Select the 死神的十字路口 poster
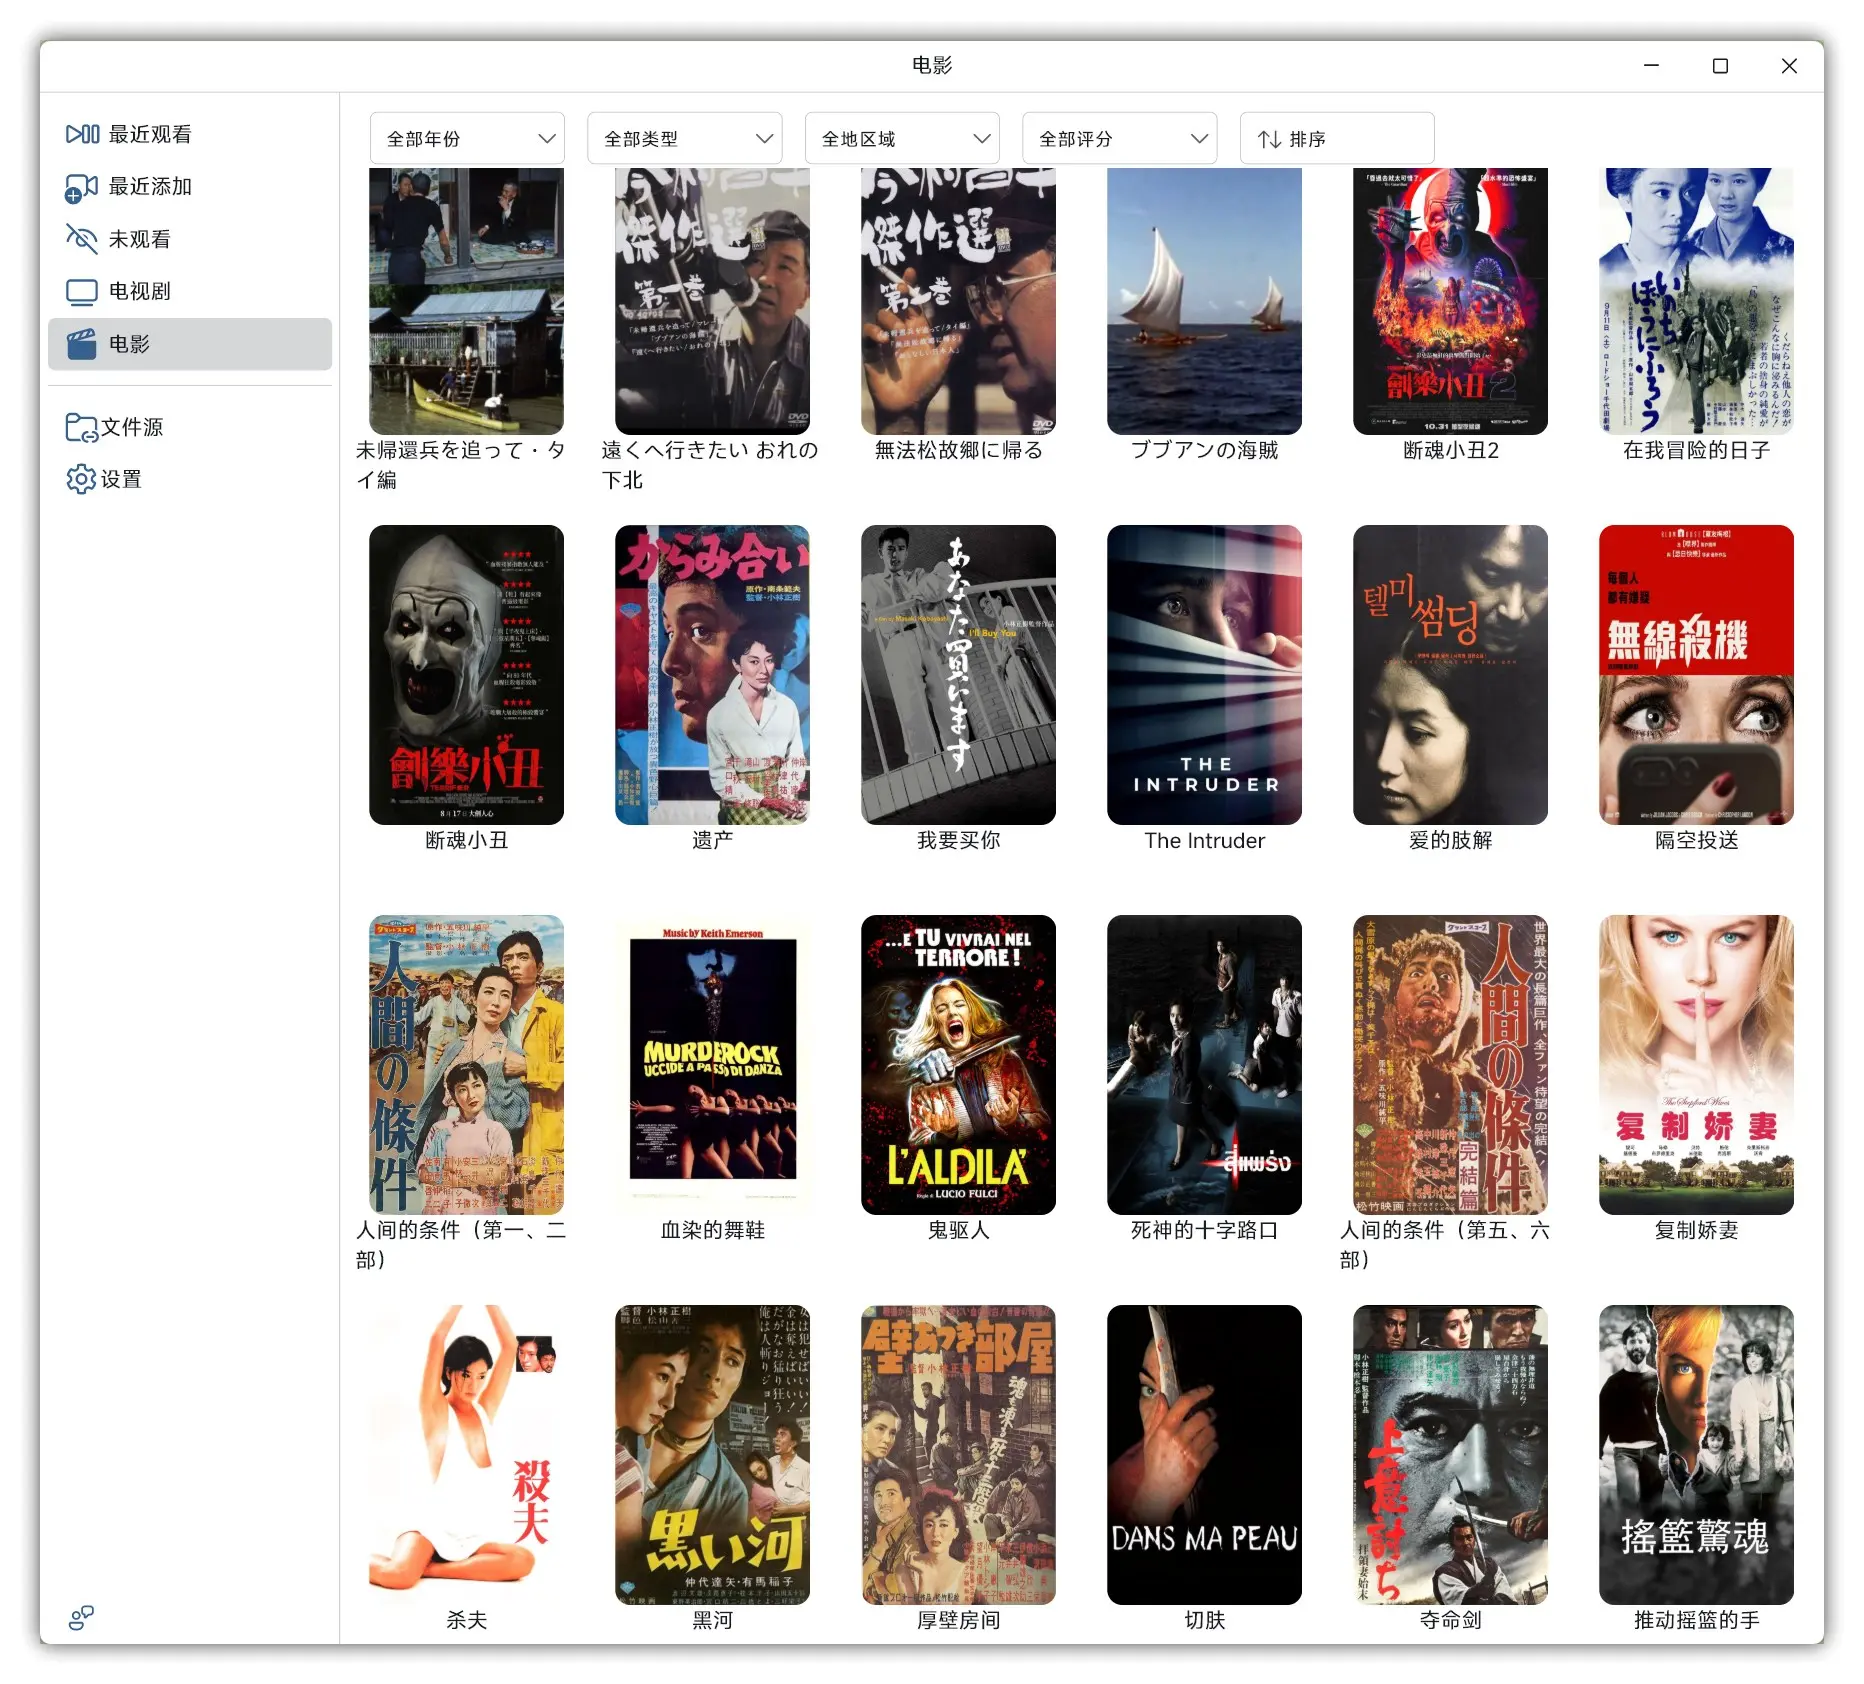 (1204, 1065)
